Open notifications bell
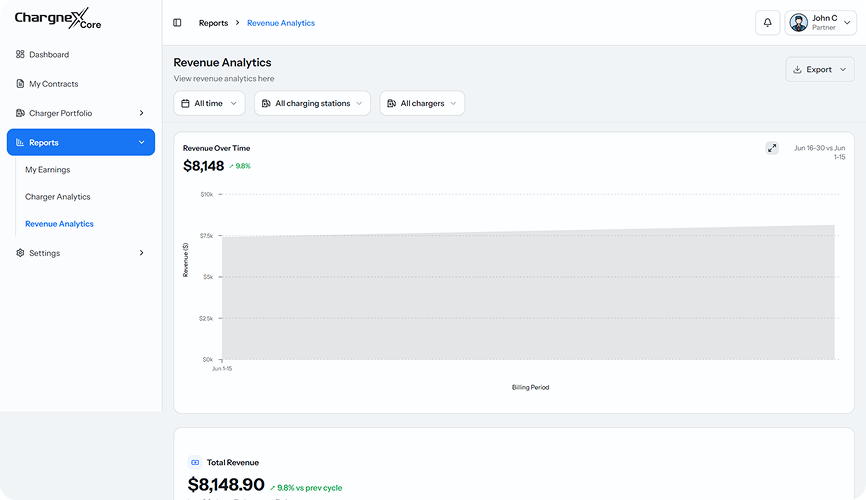Image resolution: width=866 pixels, height=500 pixels. 768,23
